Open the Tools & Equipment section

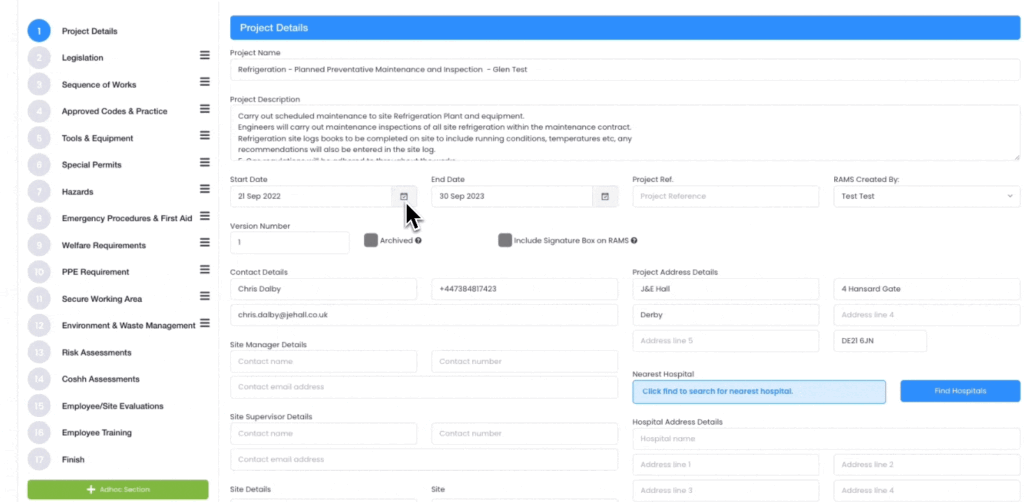pos(97,138)
